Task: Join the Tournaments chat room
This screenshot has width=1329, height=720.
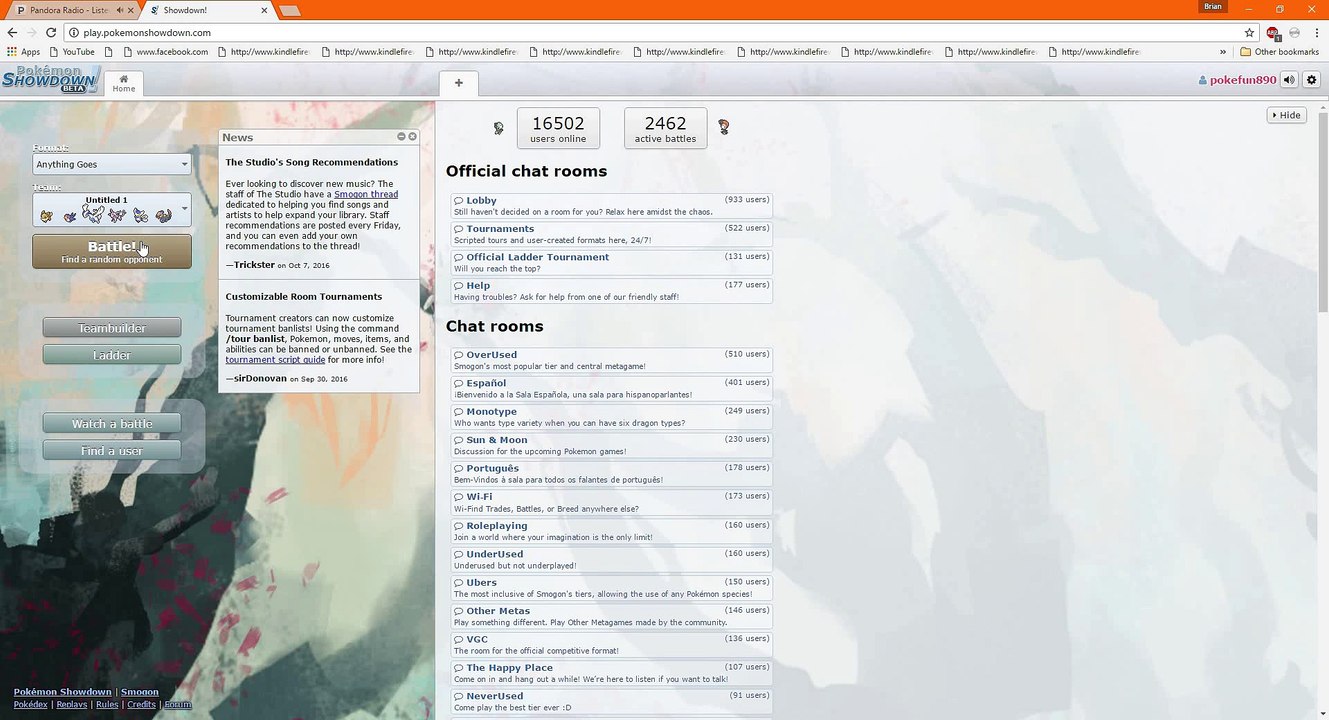Action: click(x=612, y=234)
